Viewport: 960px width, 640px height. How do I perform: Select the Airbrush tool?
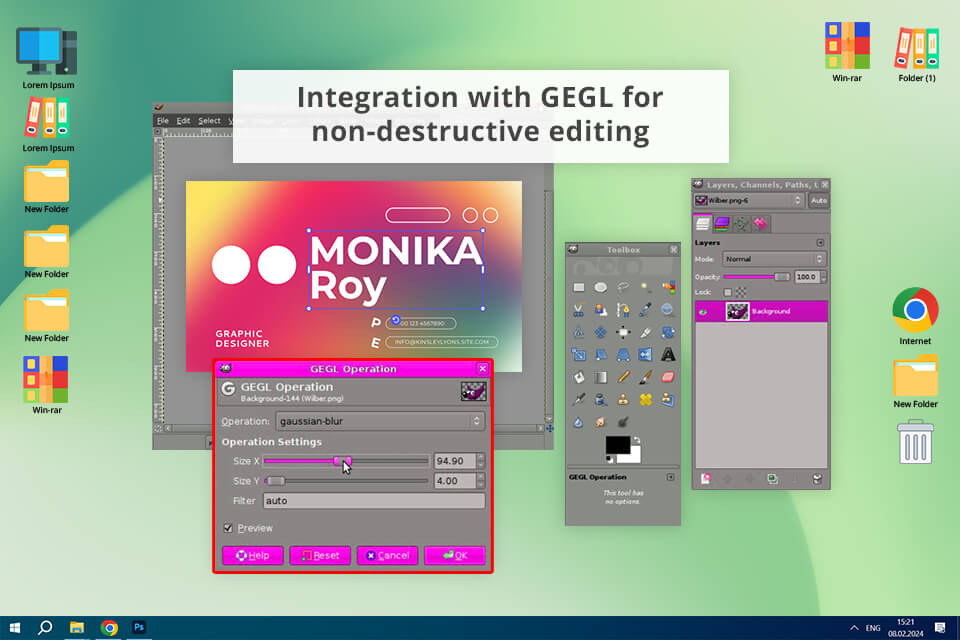pyautogui.click(x=579, y=400)
